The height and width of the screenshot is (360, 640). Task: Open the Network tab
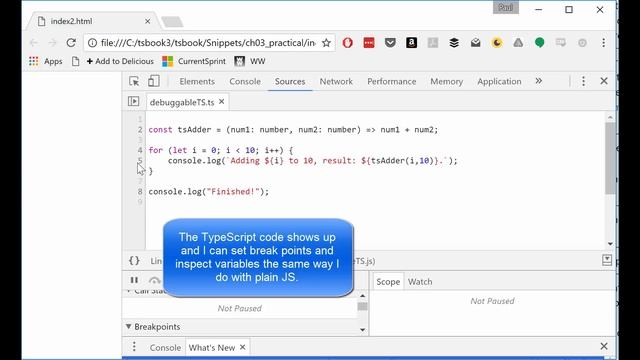tap(336, 81)
